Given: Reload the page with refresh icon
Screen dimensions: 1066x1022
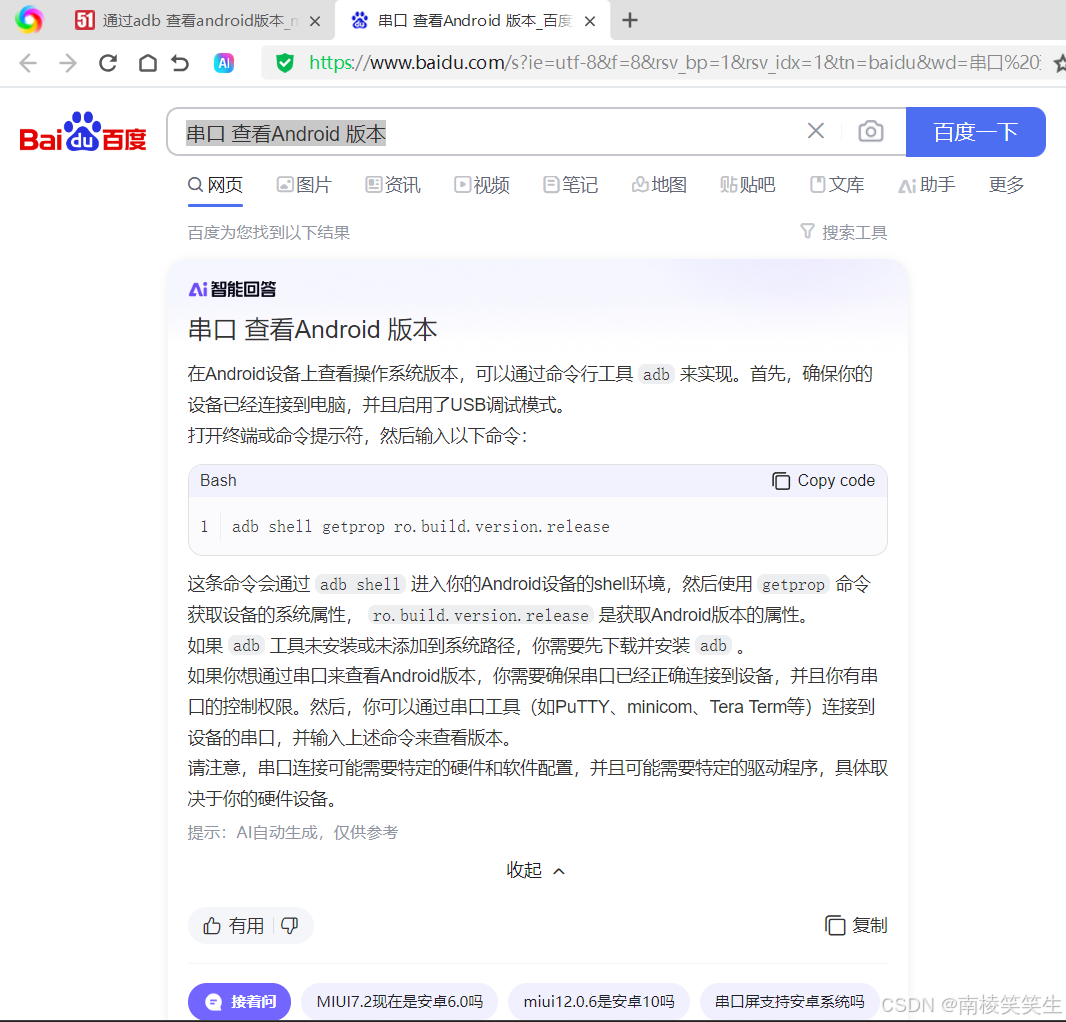Looking at the screenshot, I should pos(108,63).
